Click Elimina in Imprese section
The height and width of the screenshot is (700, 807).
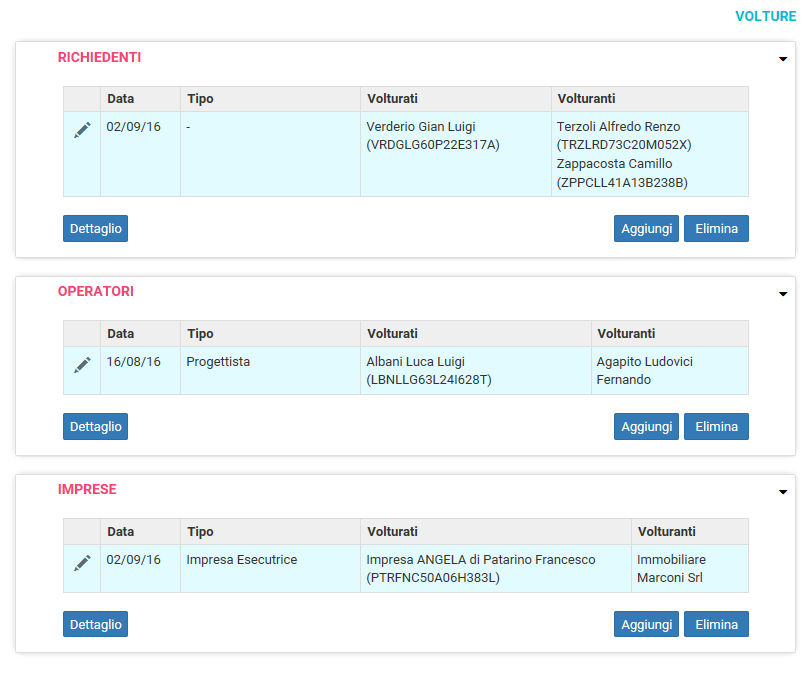(716, 624)
